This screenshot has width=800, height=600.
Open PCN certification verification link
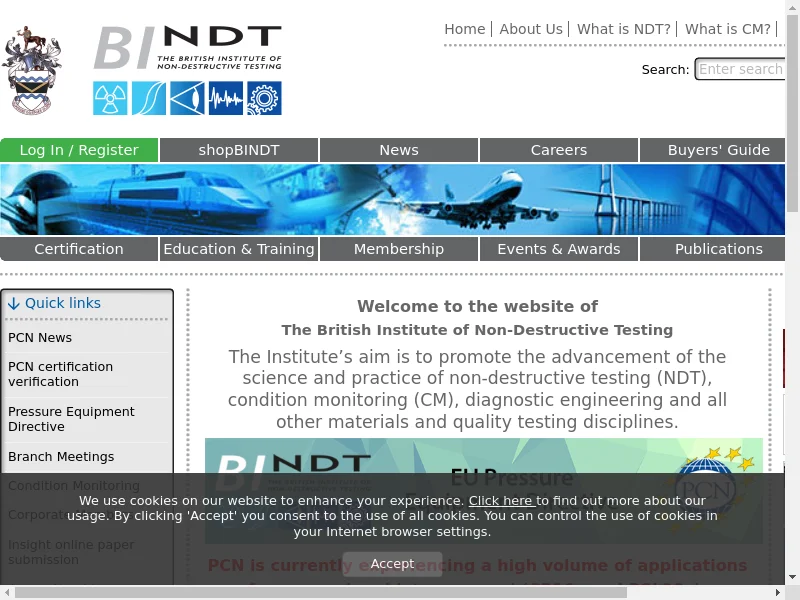[x=60, y=374]
